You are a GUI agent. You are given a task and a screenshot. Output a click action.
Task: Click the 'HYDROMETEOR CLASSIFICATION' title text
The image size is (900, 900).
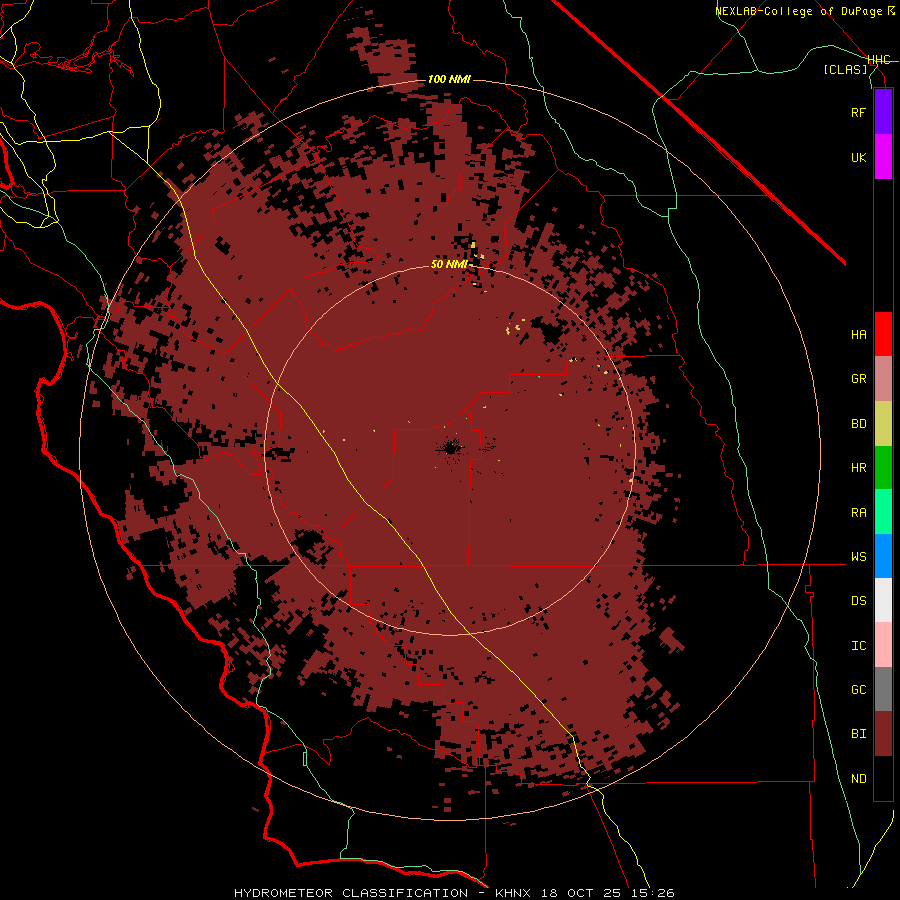(x=350, y=893)
